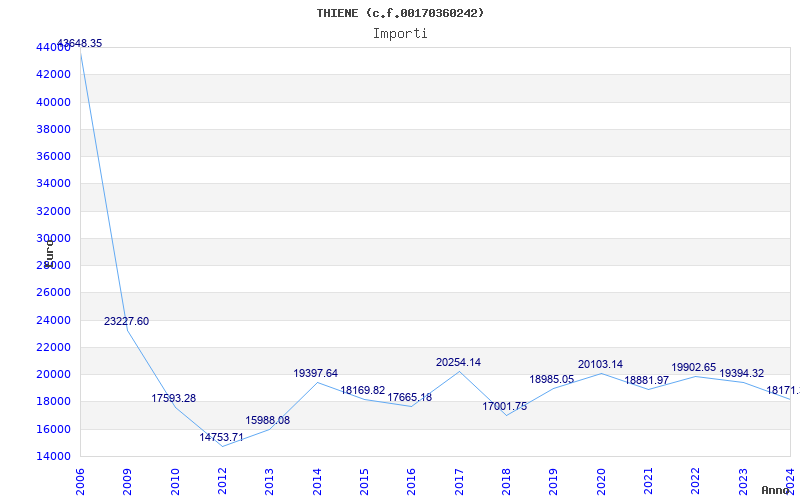Click the 17593.28 value label

click(x=174, y=399)
